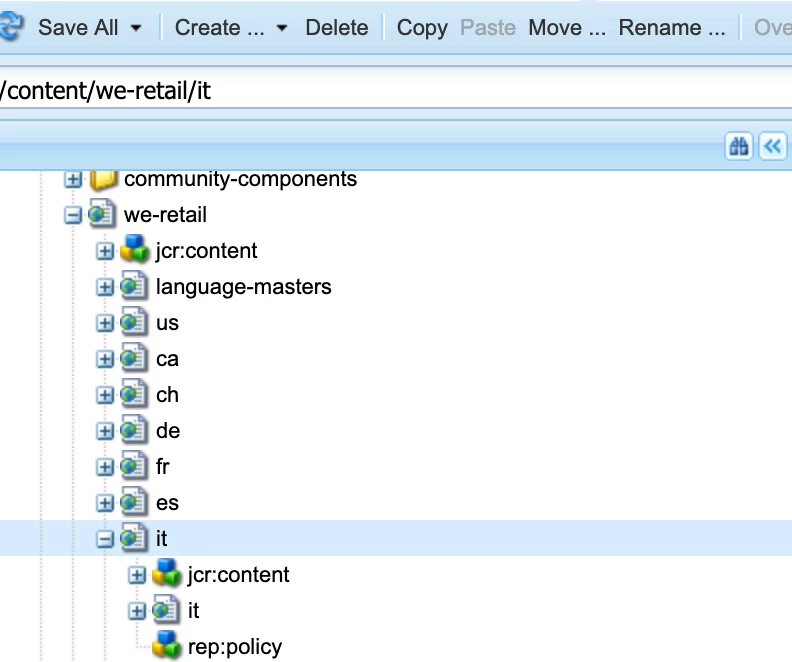Click the page icon of nested it child
792x662 pixels.
coord(166,610)
